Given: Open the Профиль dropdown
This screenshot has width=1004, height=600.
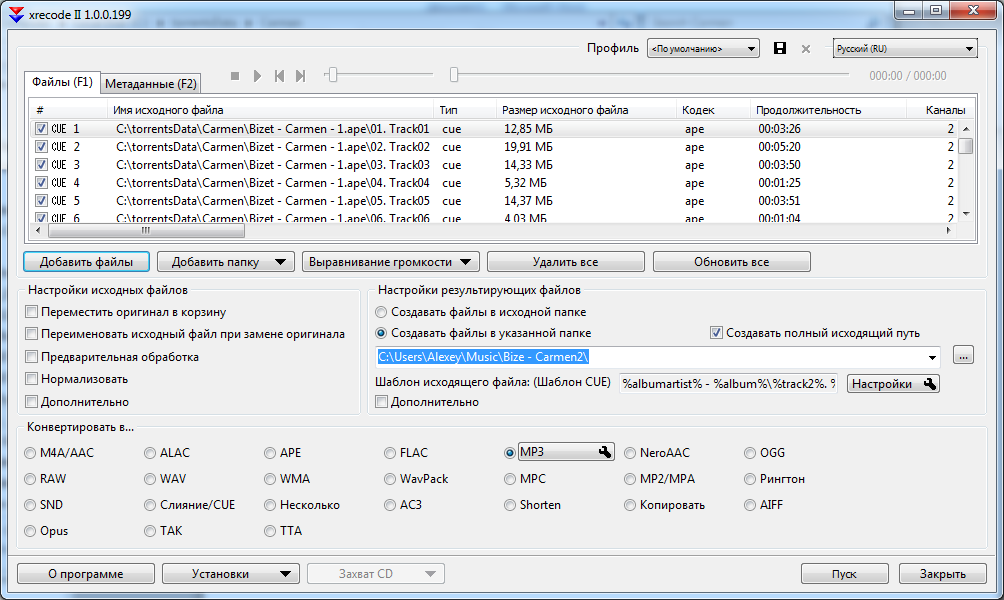Looking at the screenshot, I should click(703, 49).
